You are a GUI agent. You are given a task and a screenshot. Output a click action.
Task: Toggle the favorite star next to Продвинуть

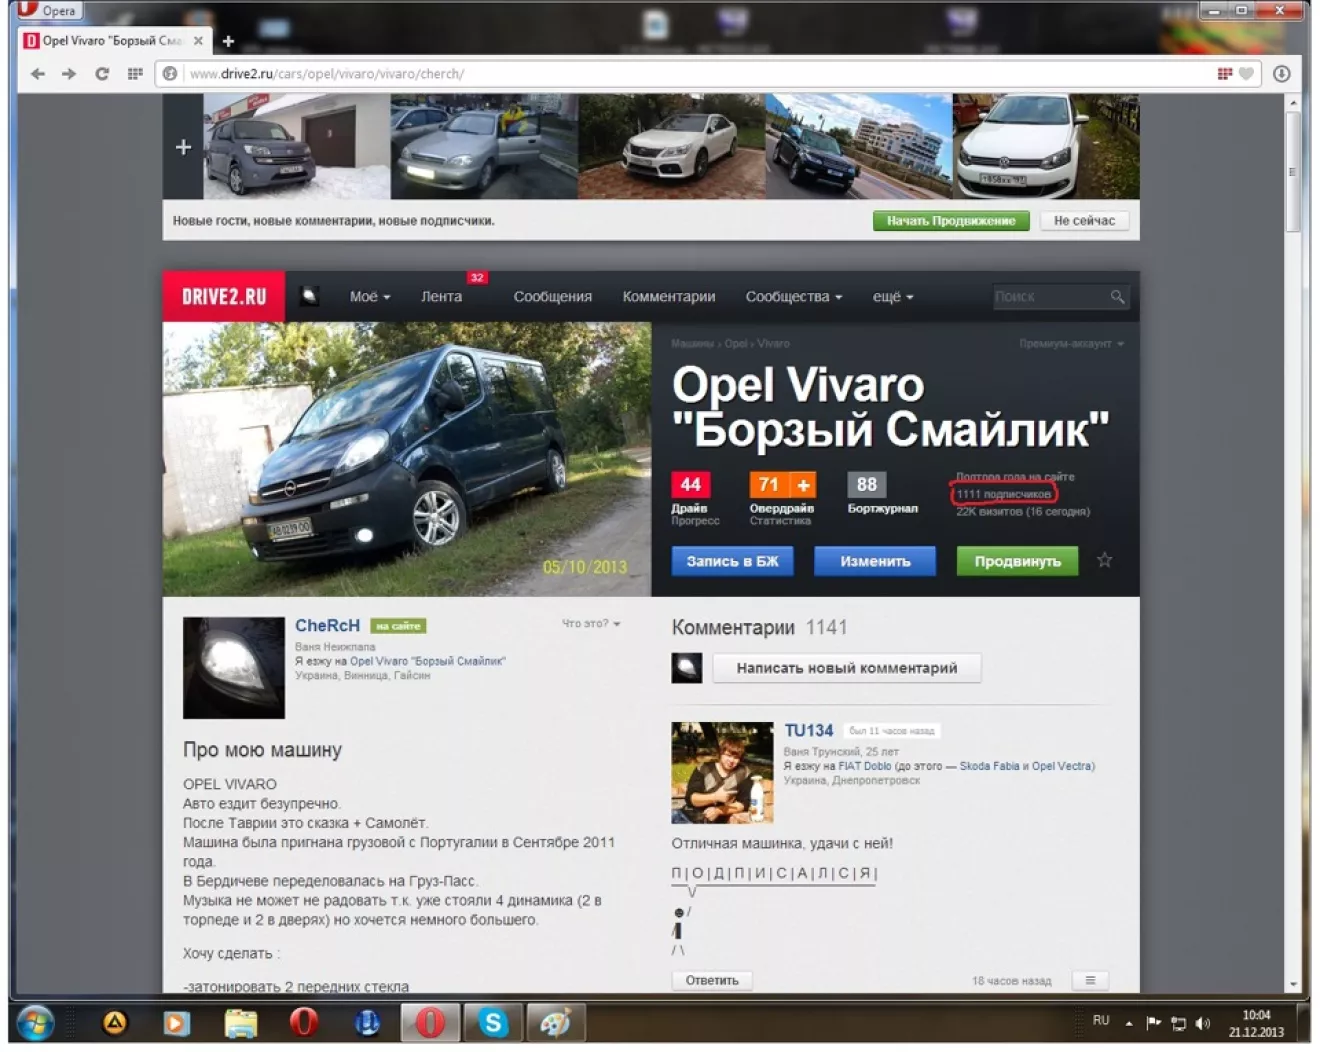pyautogui.click(x=1104, y=560)
